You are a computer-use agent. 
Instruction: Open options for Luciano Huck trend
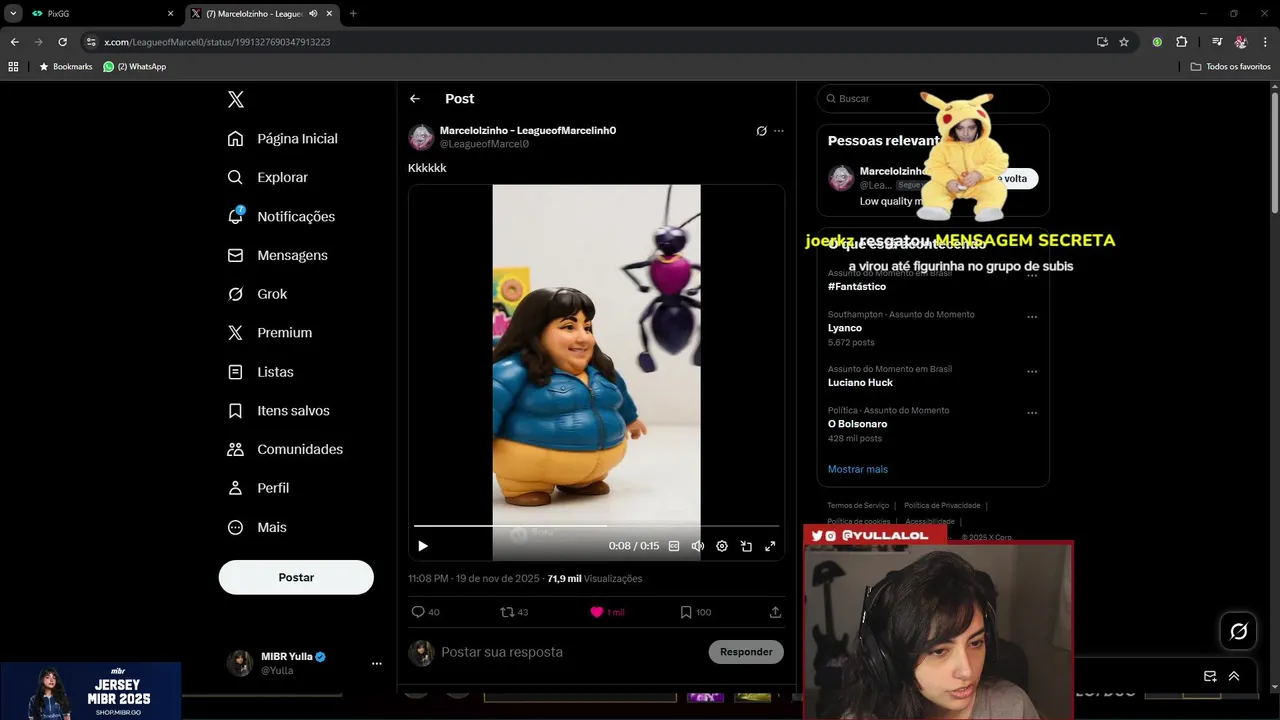coord(1032,372)
